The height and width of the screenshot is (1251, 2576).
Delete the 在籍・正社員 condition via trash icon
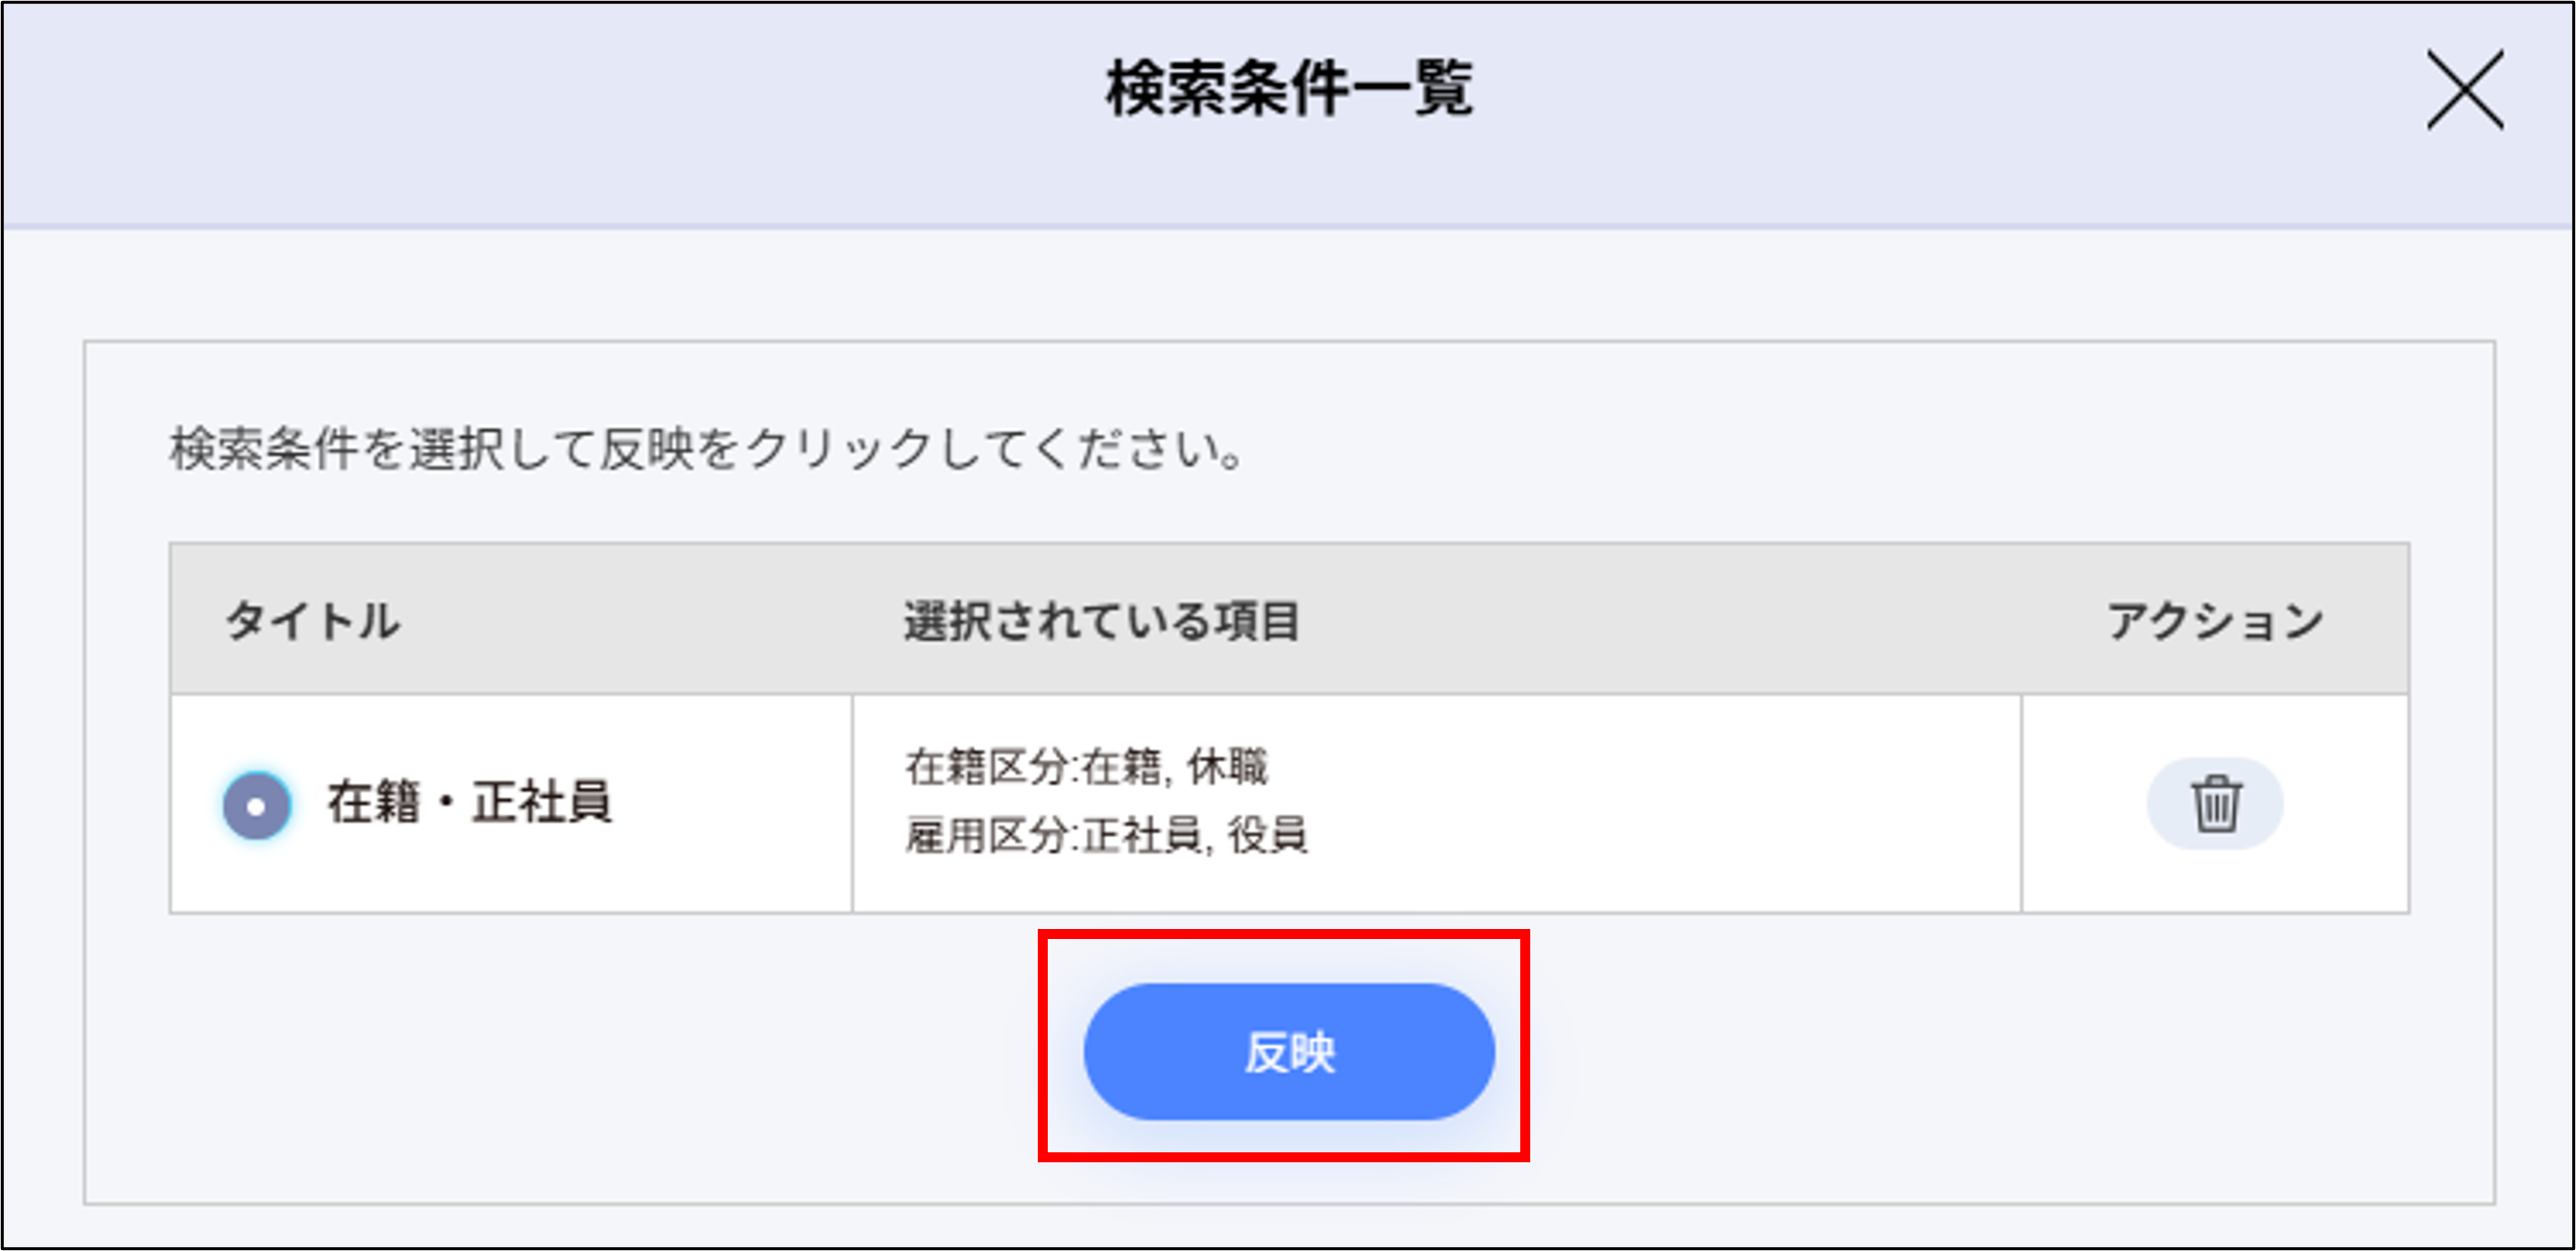[x=2215, y=804]
